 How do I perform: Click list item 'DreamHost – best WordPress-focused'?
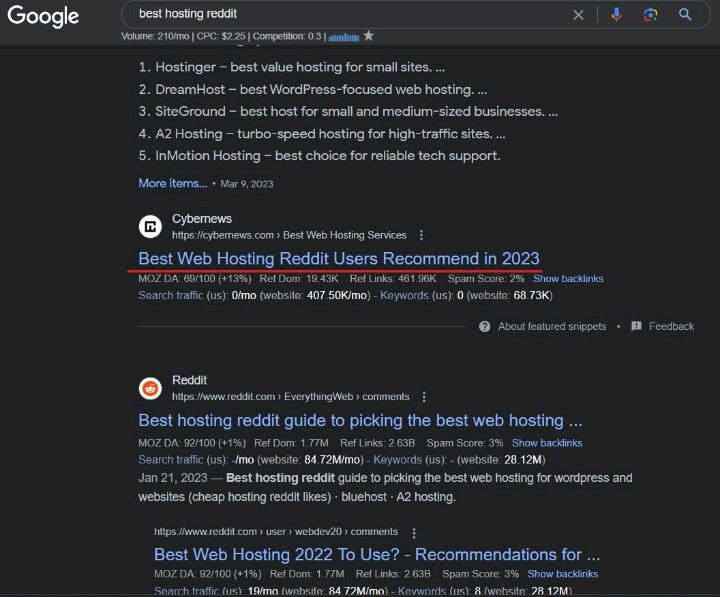pos(313,90)
